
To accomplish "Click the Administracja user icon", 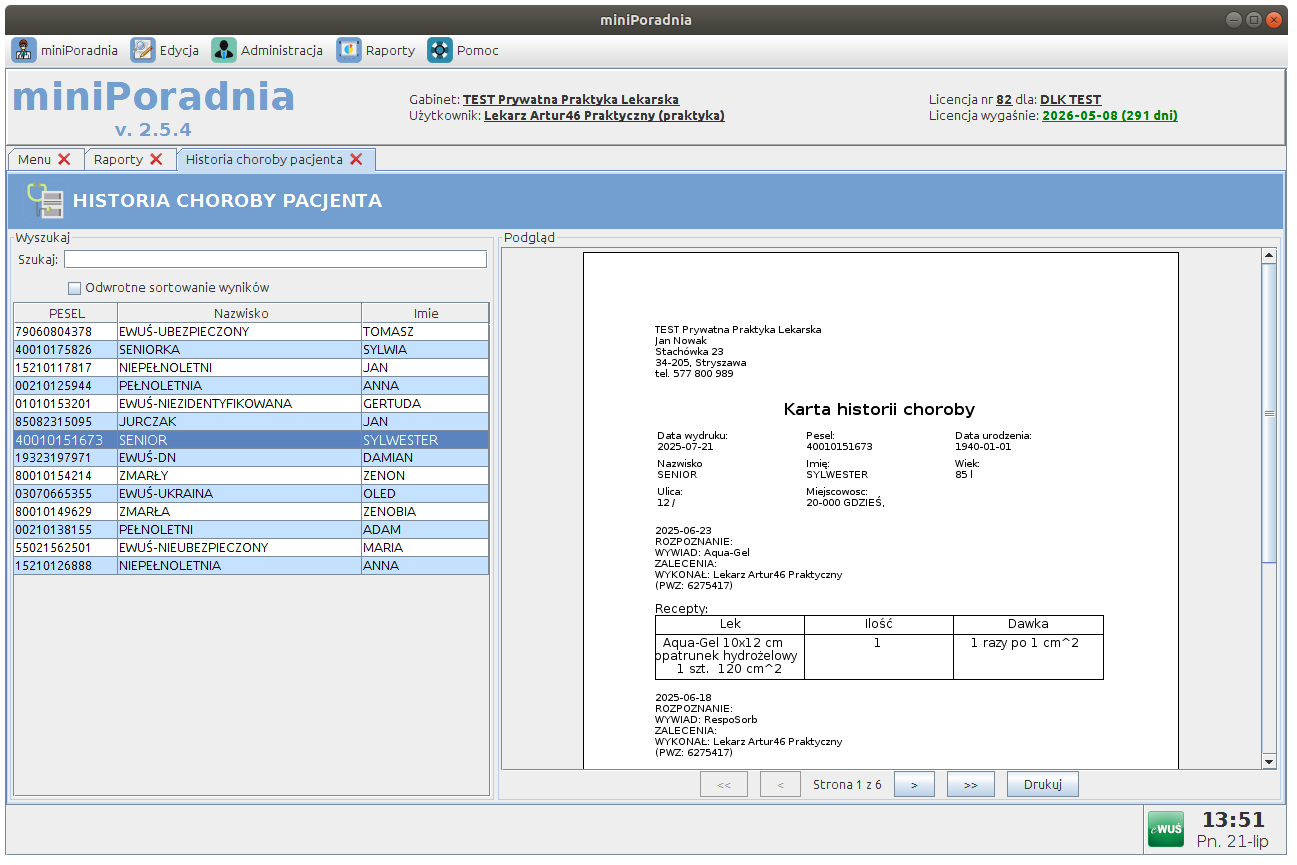I will [224, 50].
